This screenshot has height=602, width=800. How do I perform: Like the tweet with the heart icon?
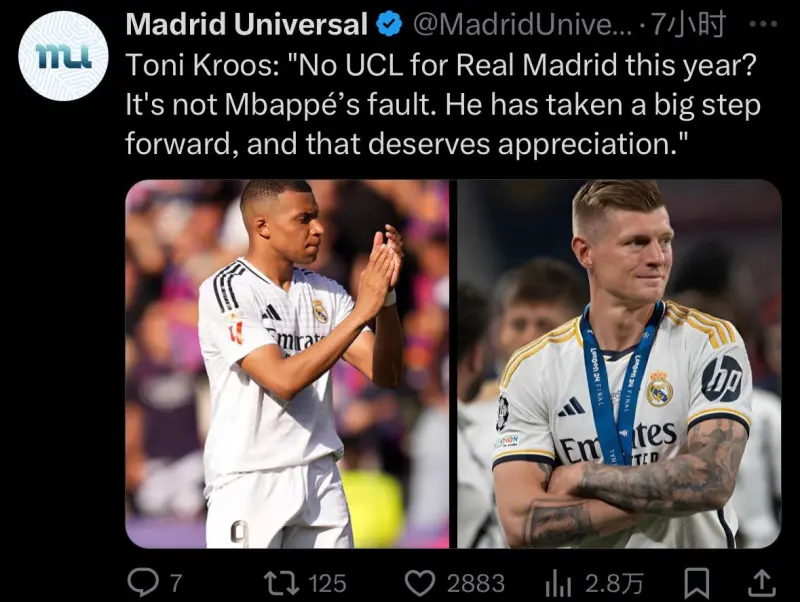pyautogui.click(x=419, y=583)
